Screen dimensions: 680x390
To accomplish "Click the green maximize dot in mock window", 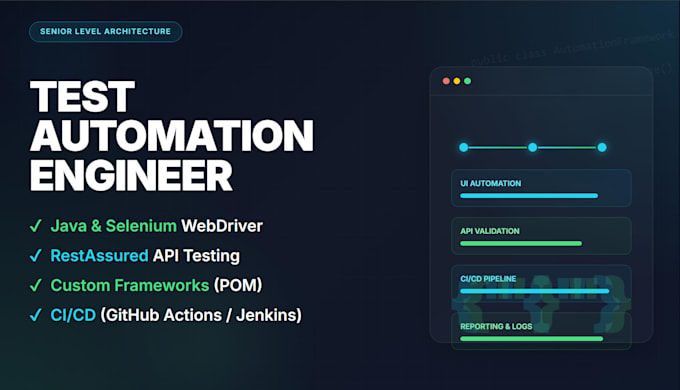I will coord(468,81).
